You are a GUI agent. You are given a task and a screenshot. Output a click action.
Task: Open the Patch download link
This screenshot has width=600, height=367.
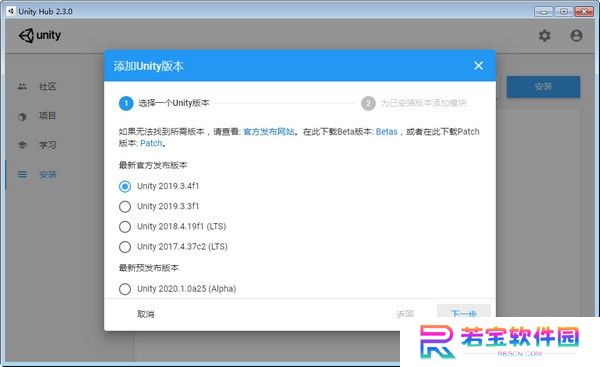[x=151, y=143]
